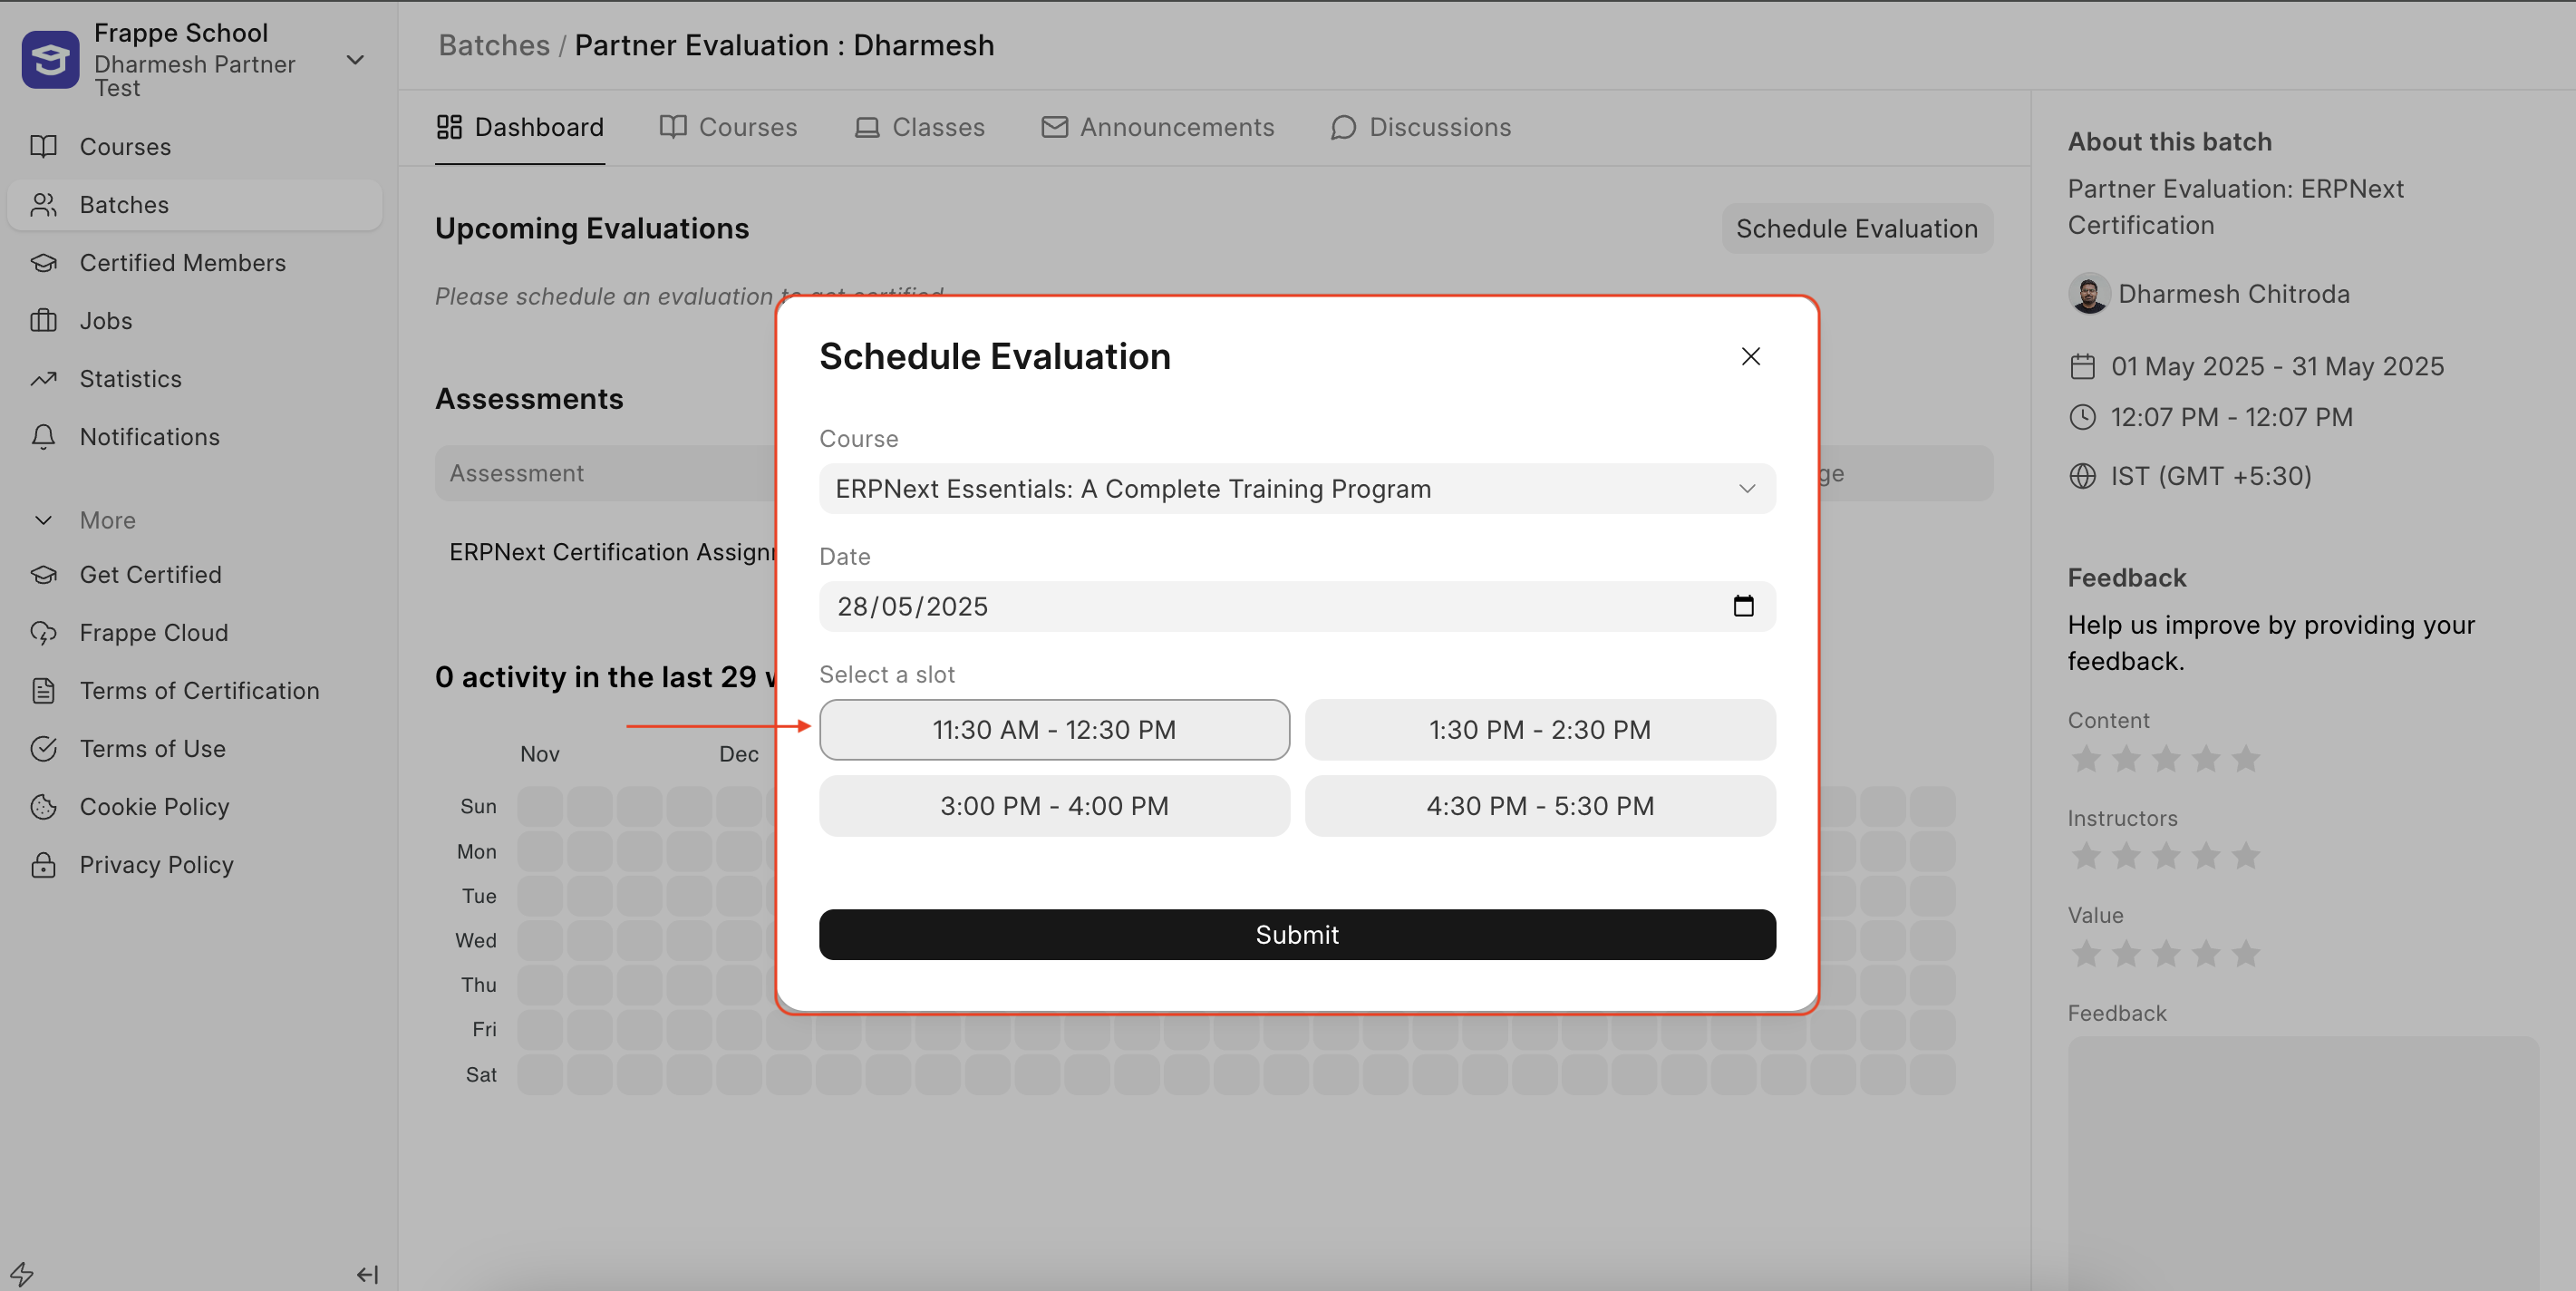
Task: Open Jobs from the sidebar
Action: (195, 321)
